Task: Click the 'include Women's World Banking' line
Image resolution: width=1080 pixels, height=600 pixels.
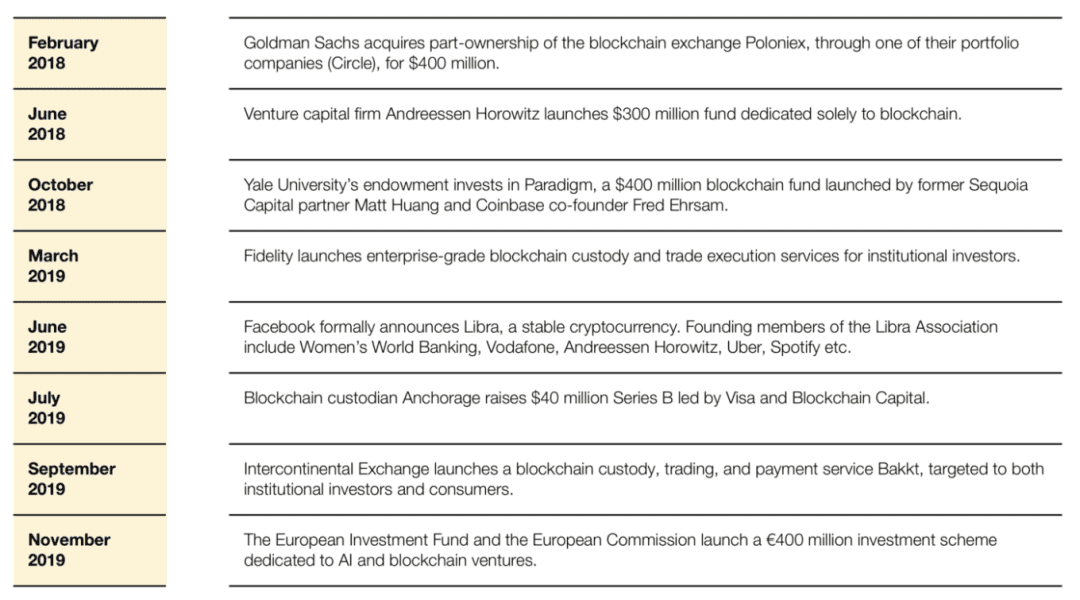Action: (547, 347)
